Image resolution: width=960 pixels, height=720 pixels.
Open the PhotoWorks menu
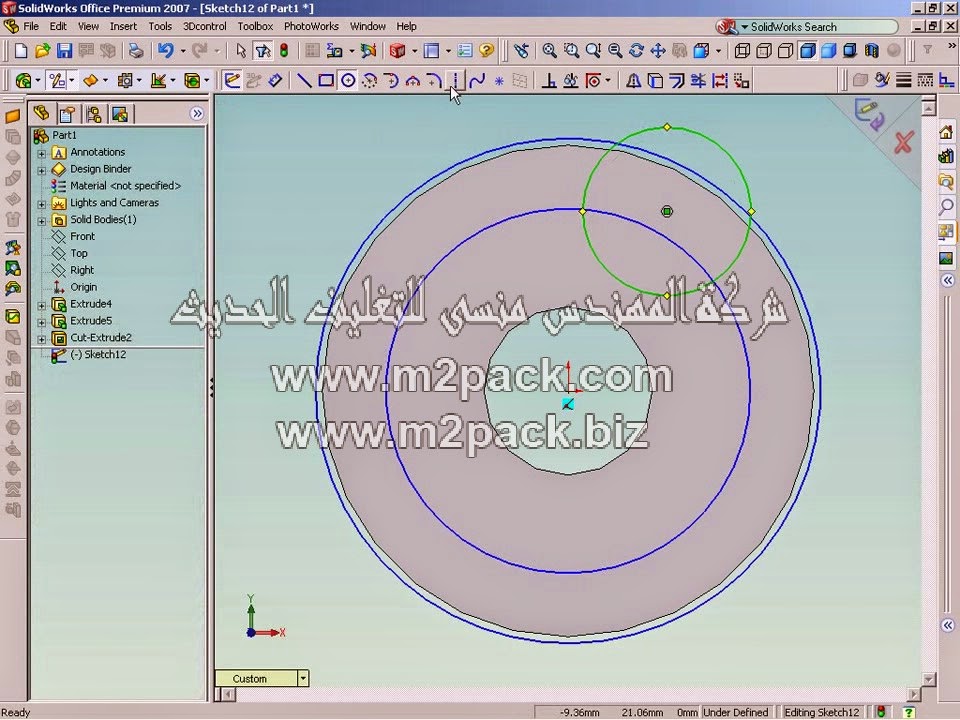(311, 26)
